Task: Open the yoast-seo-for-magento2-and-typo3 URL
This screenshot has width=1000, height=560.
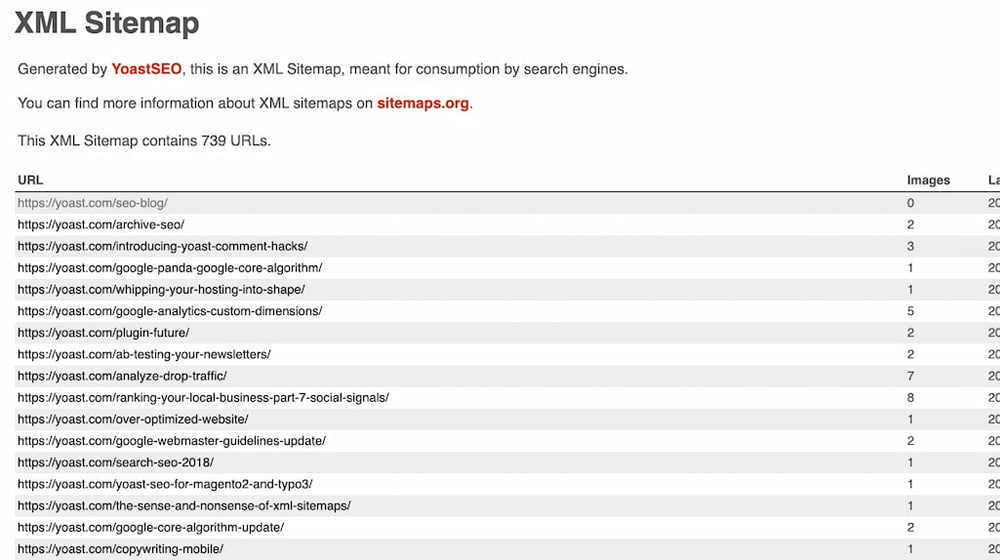Action: 165,485
